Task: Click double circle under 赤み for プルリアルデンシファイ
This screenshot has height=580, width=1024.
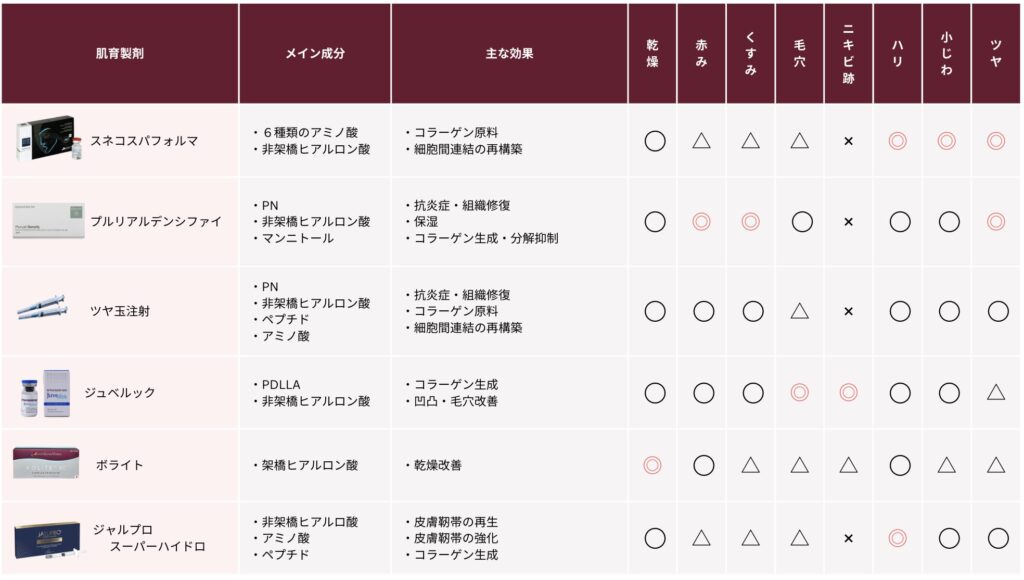Action: pyautogui.click(x=701, y=221)
